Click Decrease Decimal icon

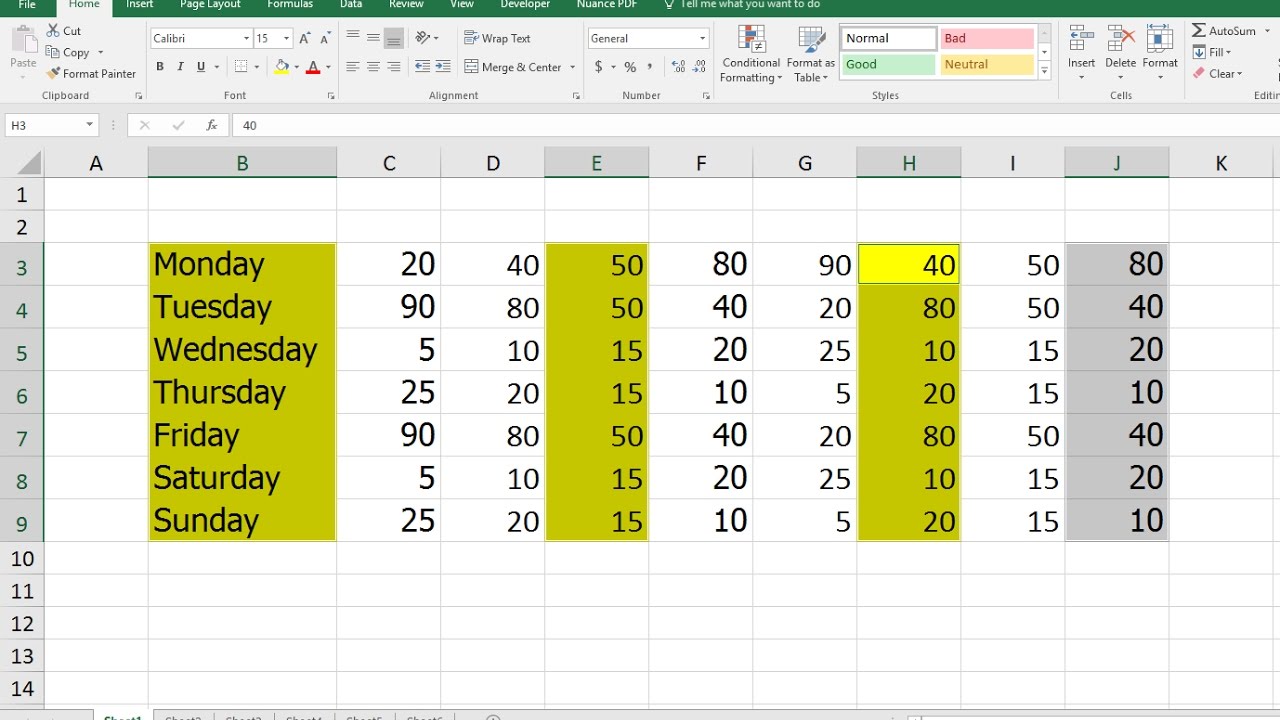tap(700, 67)
